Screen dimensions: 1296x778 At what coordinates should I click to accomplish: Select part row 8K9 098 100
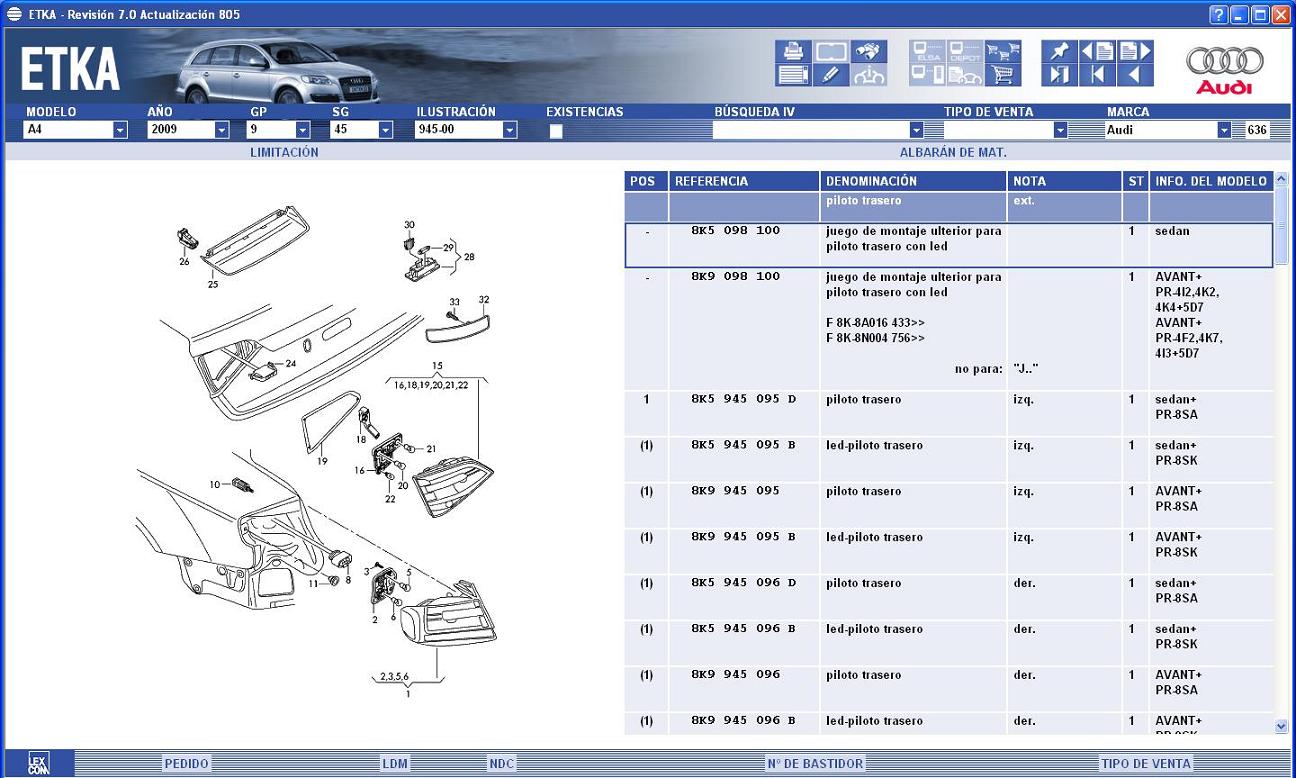tap(949, 329)
